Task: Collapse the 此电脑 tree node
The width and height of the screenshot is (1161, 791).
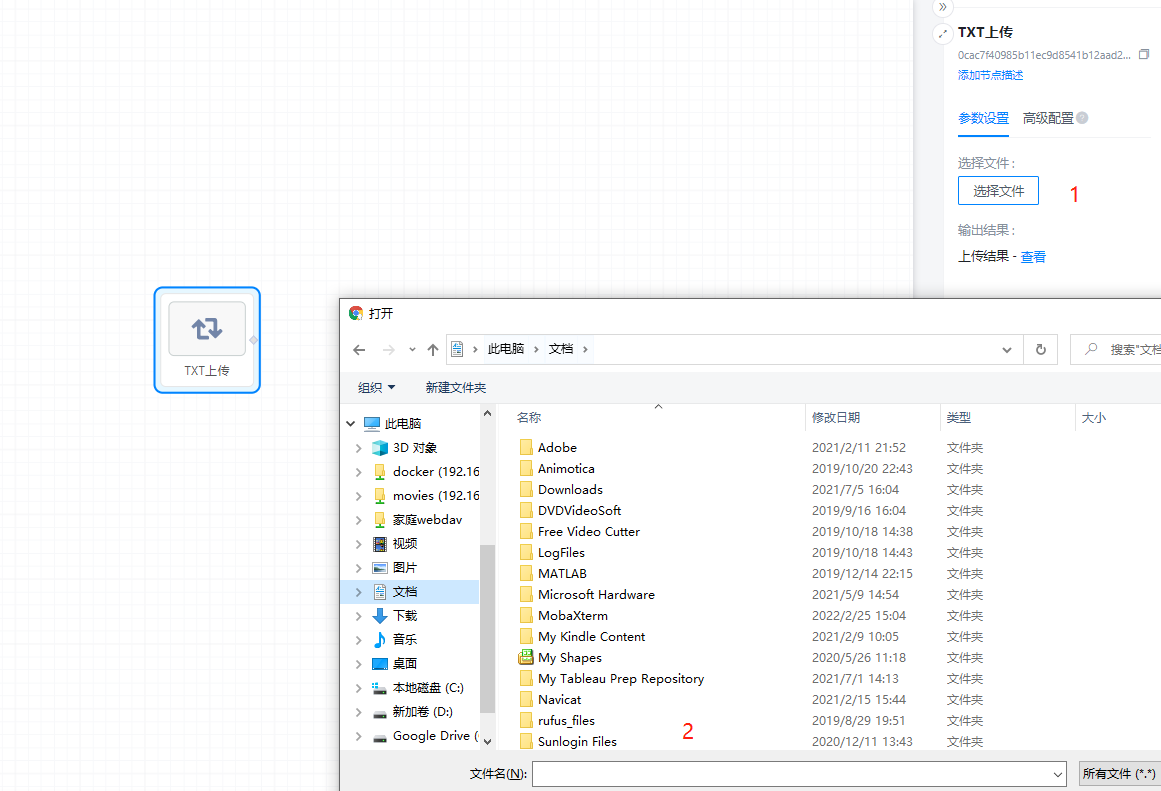Action: (351, 424)
